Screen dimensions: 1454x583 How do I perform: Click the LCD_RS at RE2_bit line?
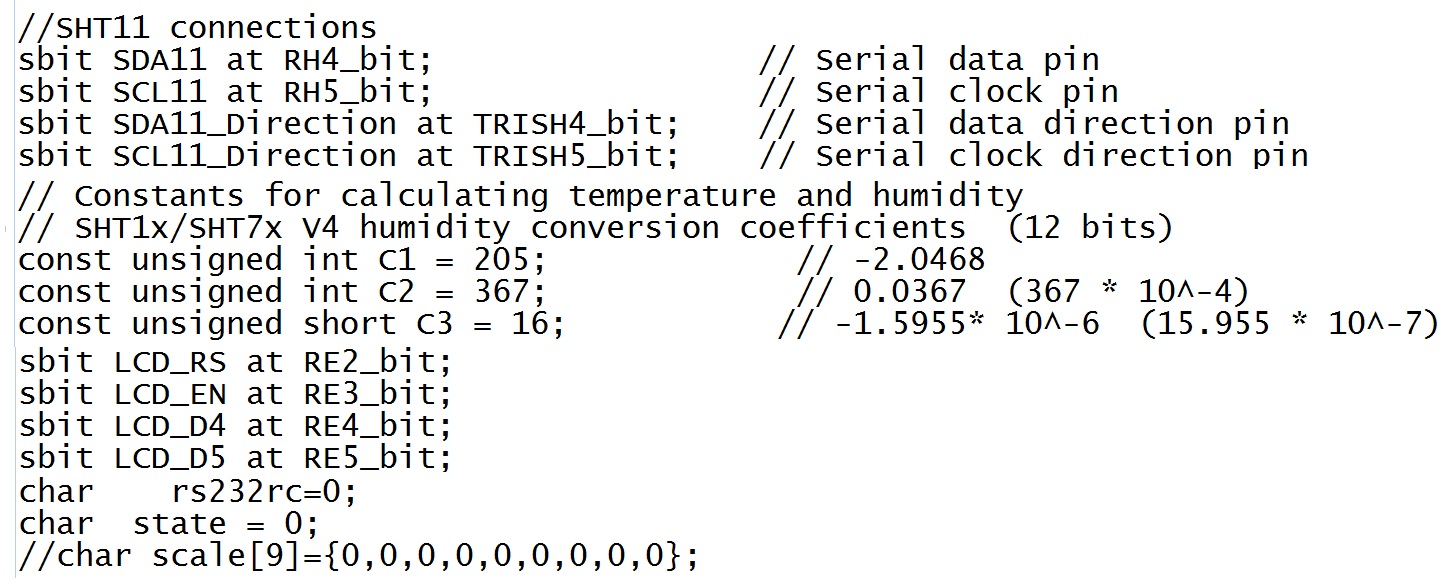pyautogui.click(x=235, y=361)
